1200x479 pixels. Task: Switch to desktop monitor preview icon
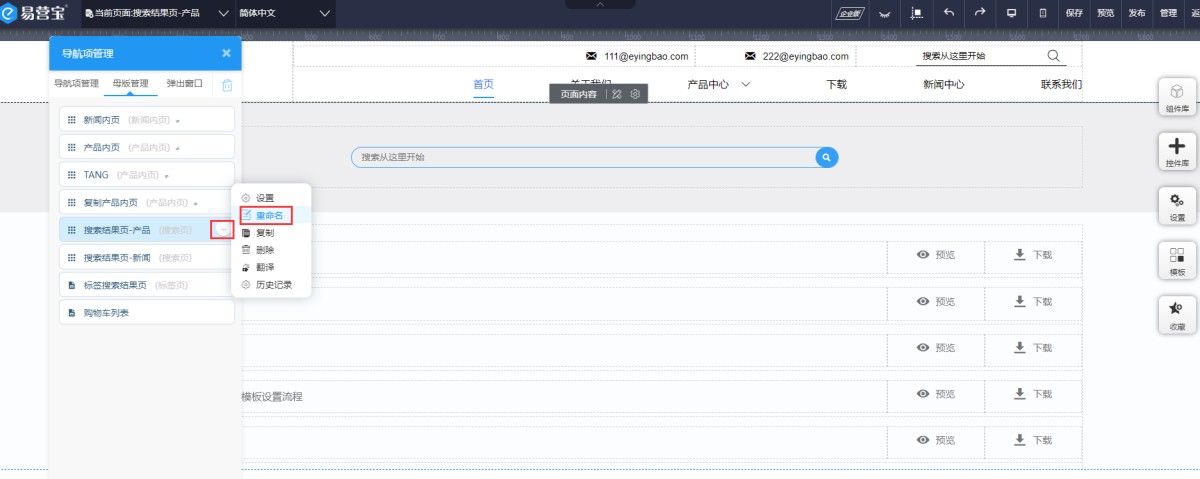pyautogui.click(x=1011, y=13)
